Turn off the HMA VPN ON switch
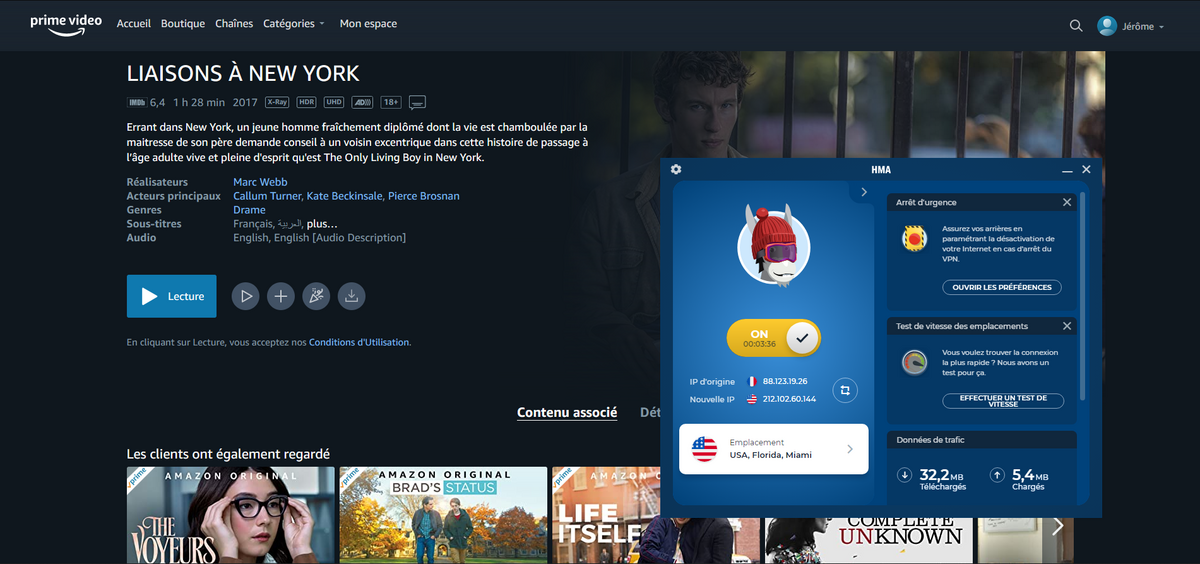 click(774, 338)
